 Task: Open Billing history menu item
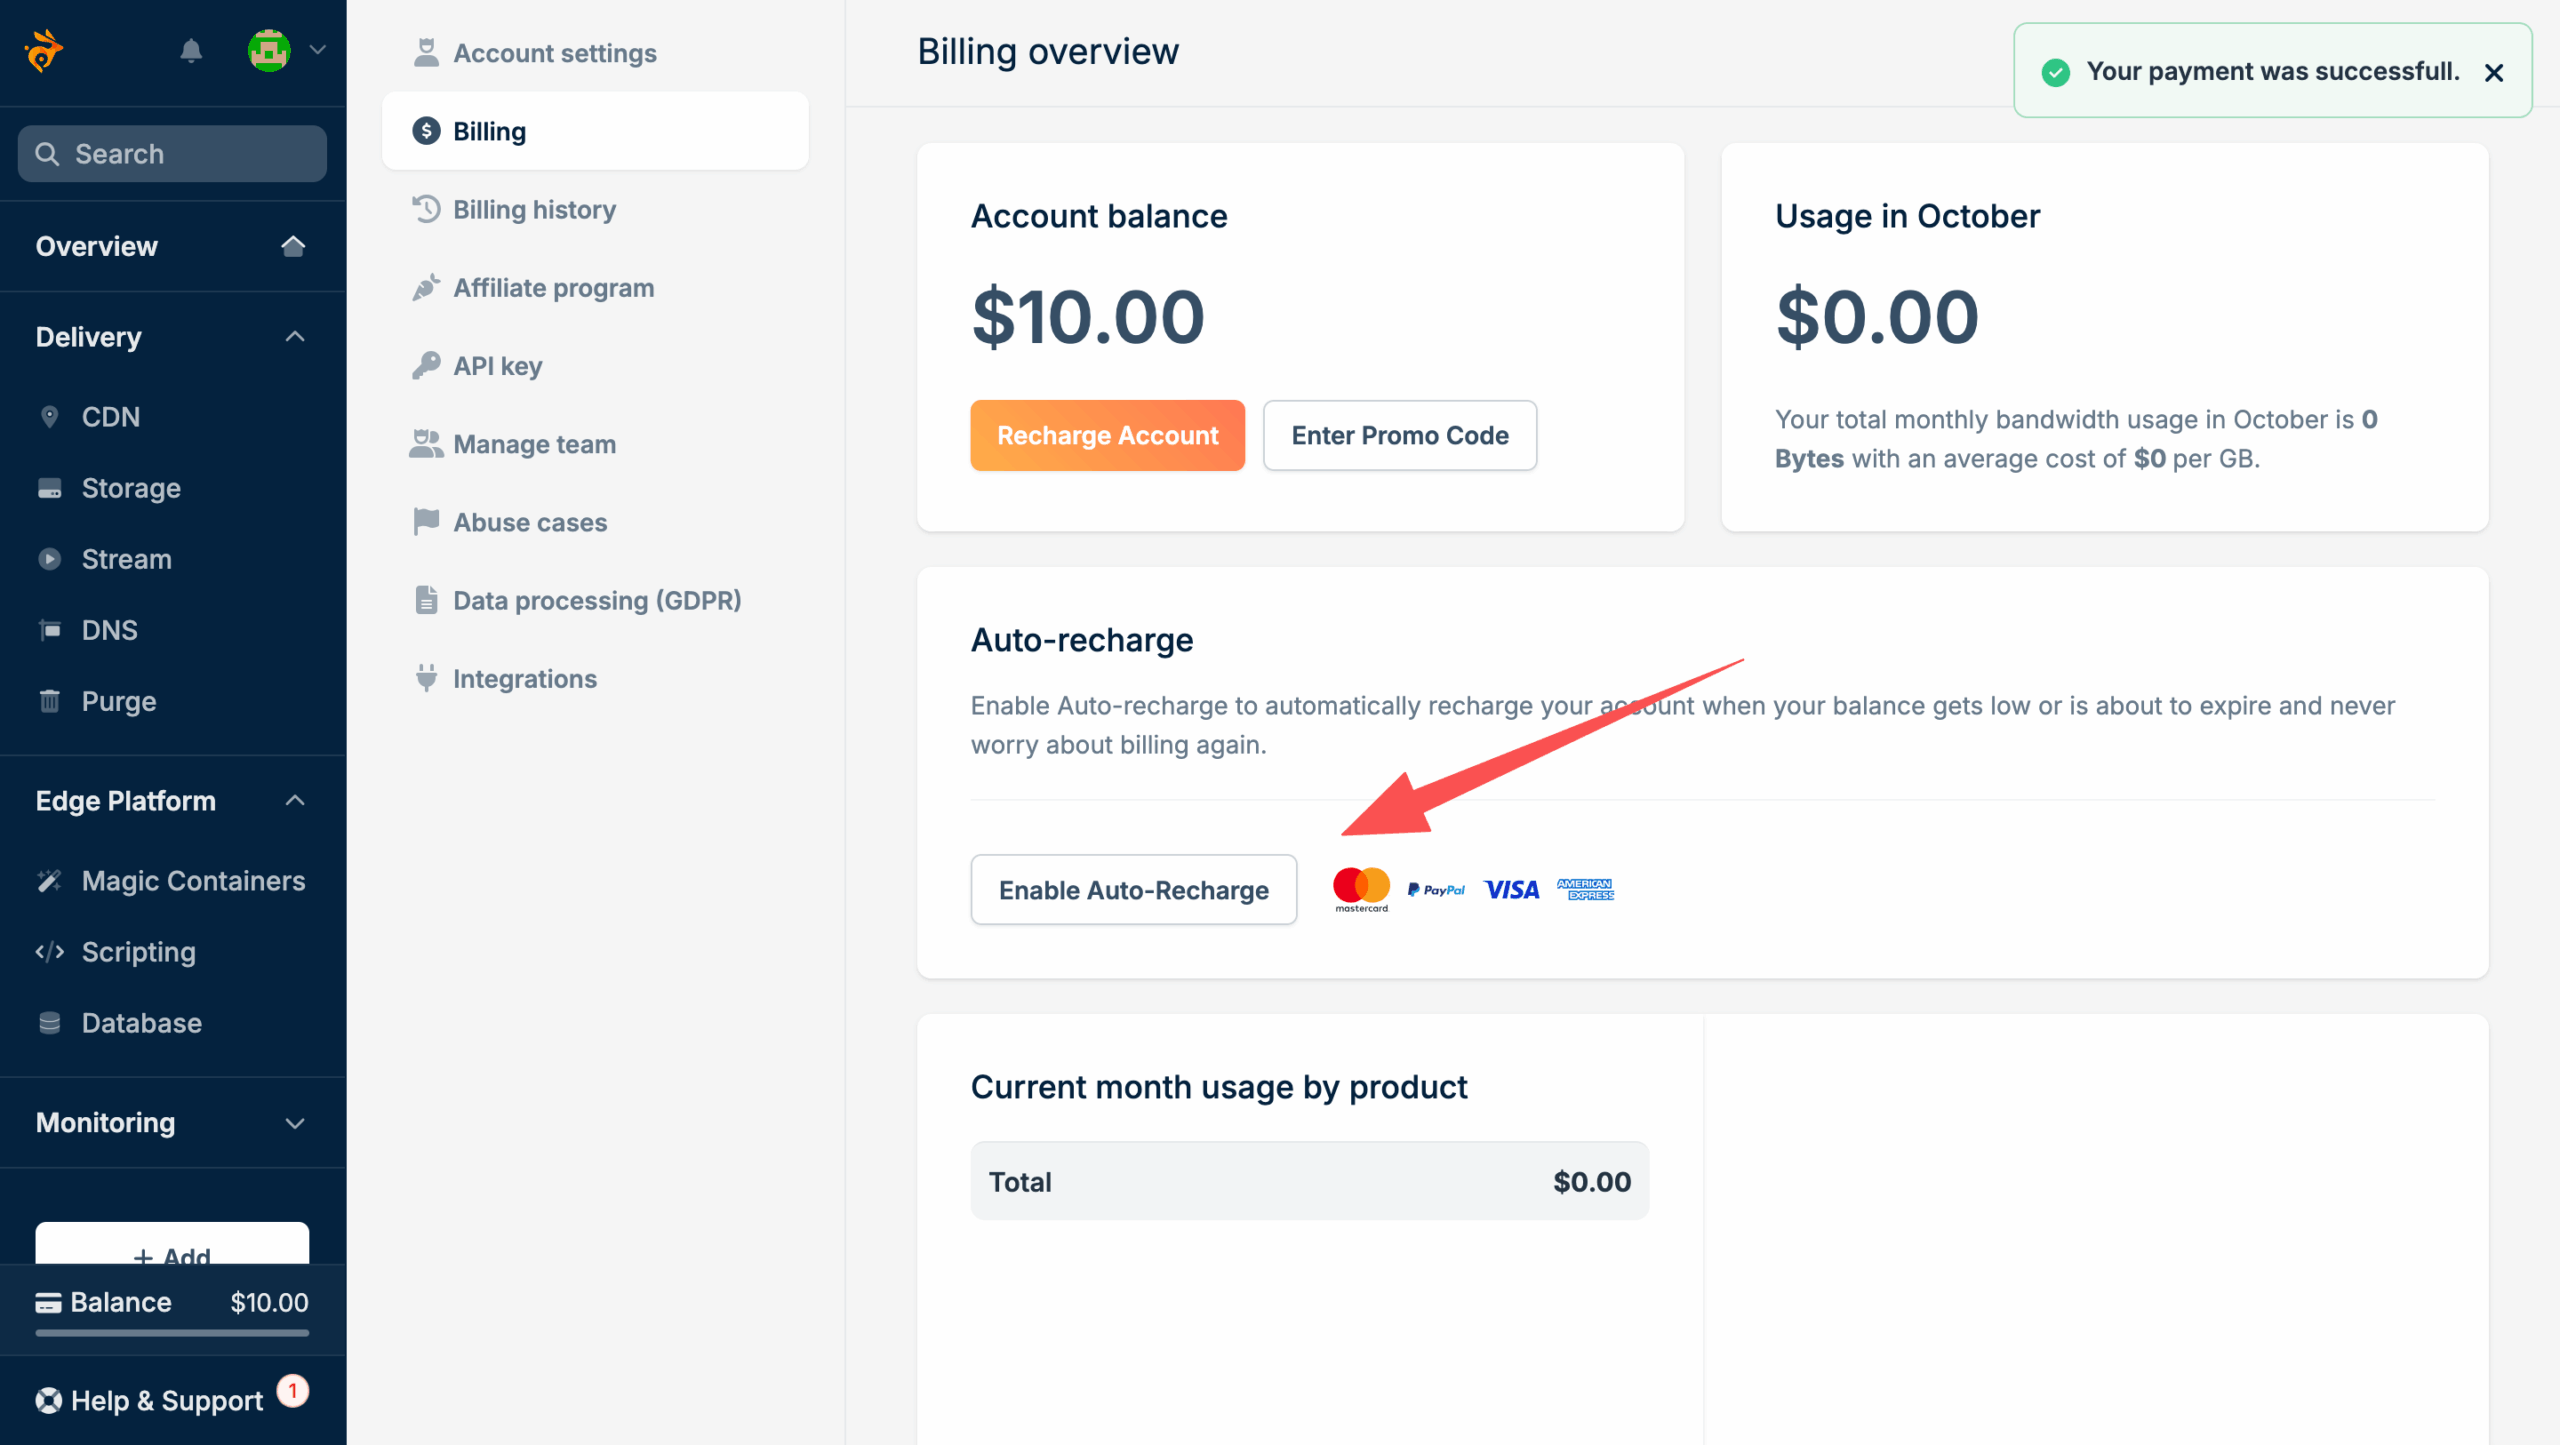(x=534, y=210)
